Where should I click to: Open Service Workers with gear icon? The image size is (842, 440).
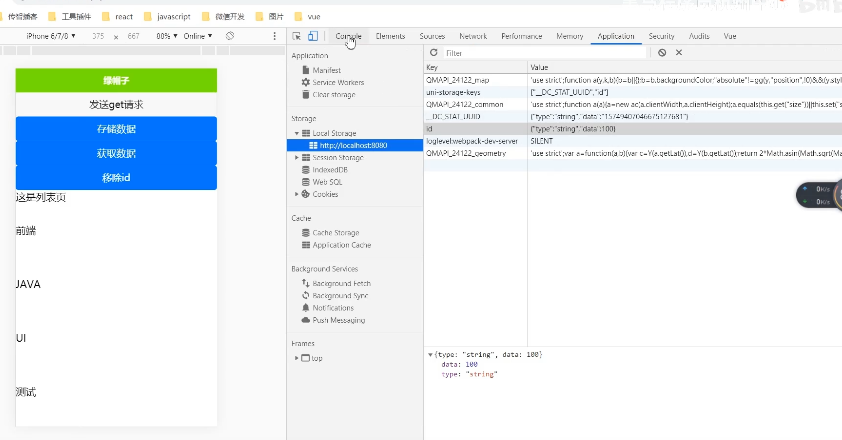pos(332,82)
